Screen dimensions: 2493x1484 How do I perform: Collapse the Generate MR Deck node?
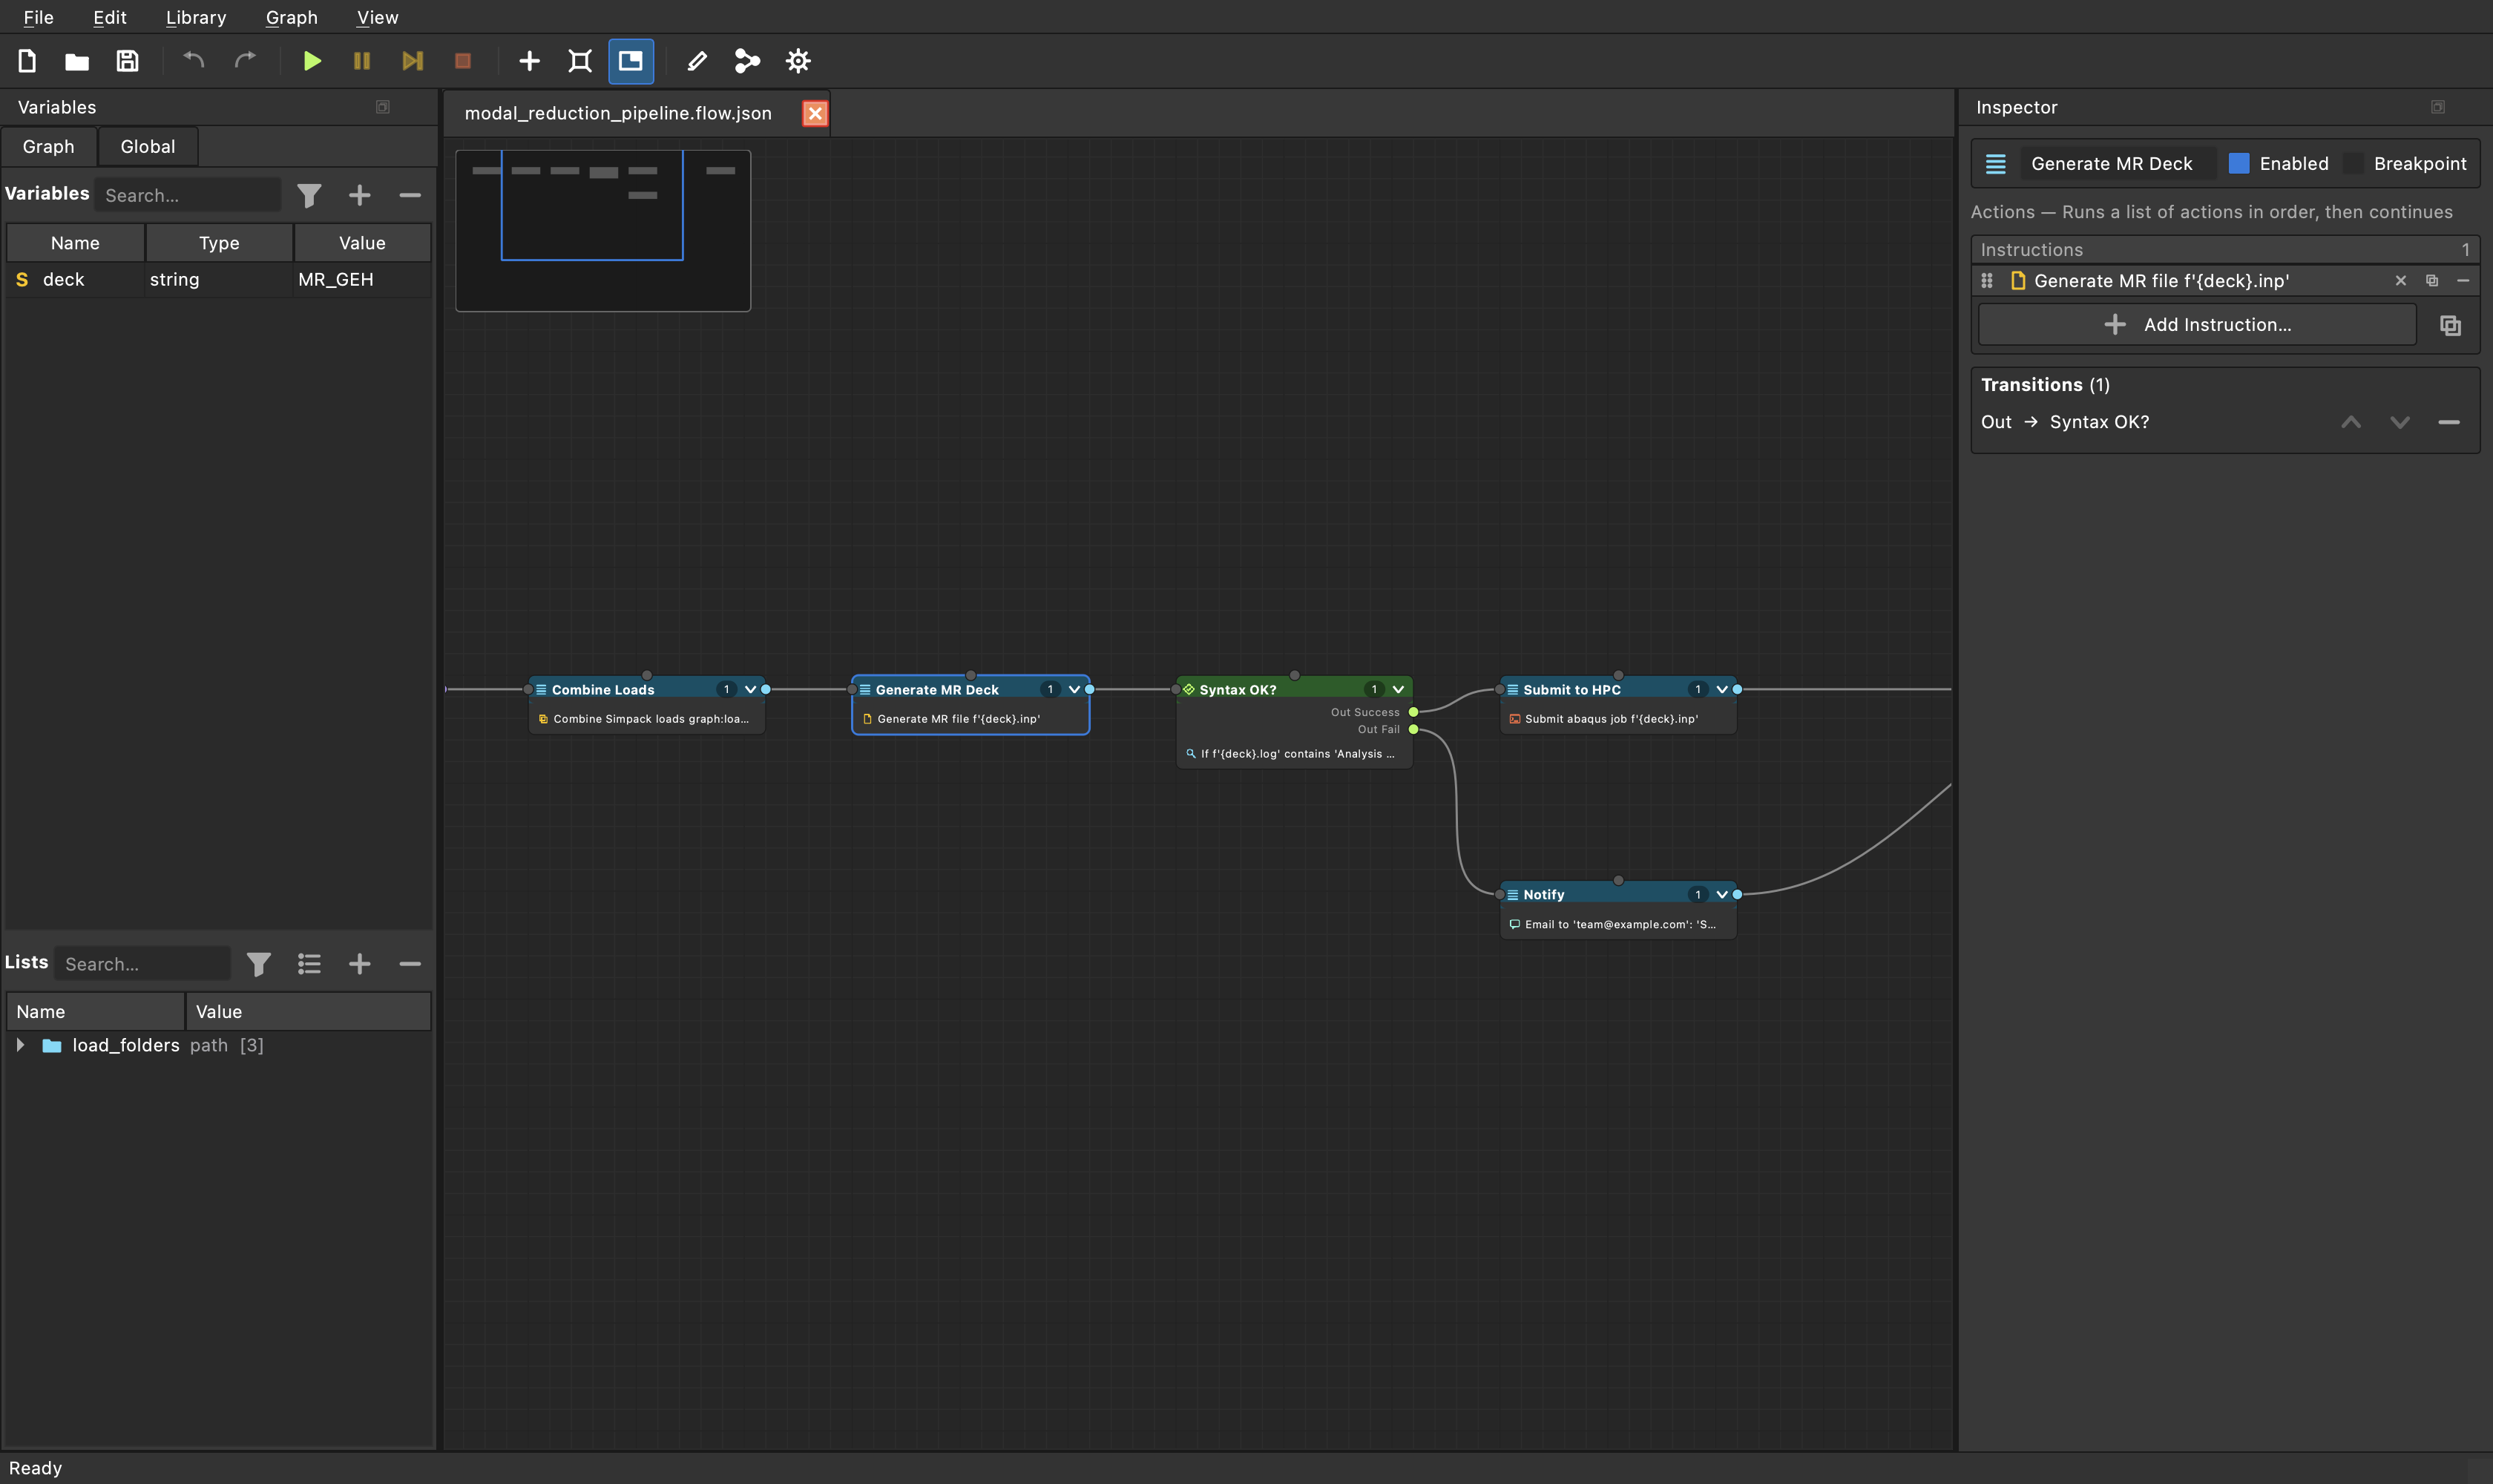pos(1075,689)
